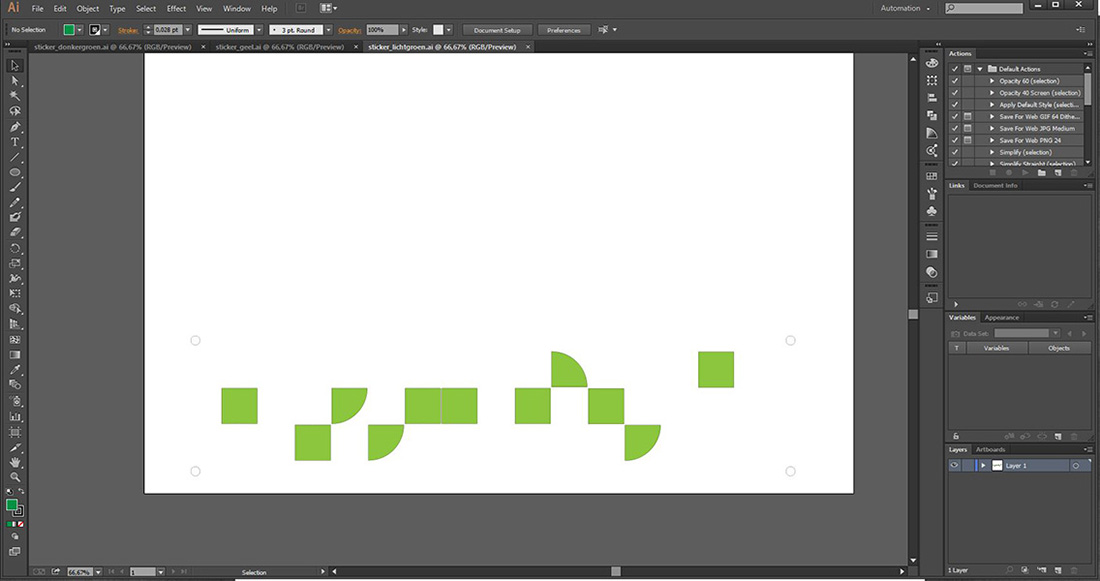Activate the Type tool

pyautogui.click(x=15, y=142)
